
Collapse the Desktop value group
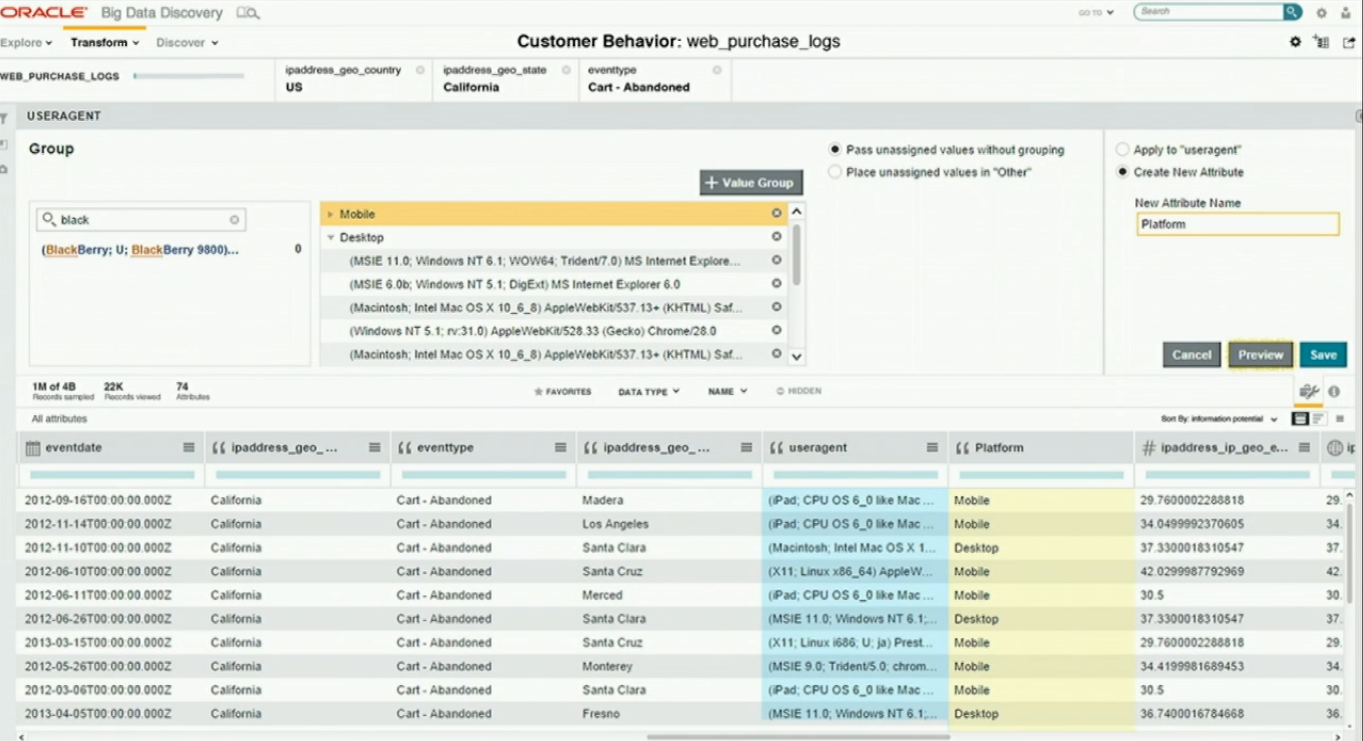click(x=330, y=238)
